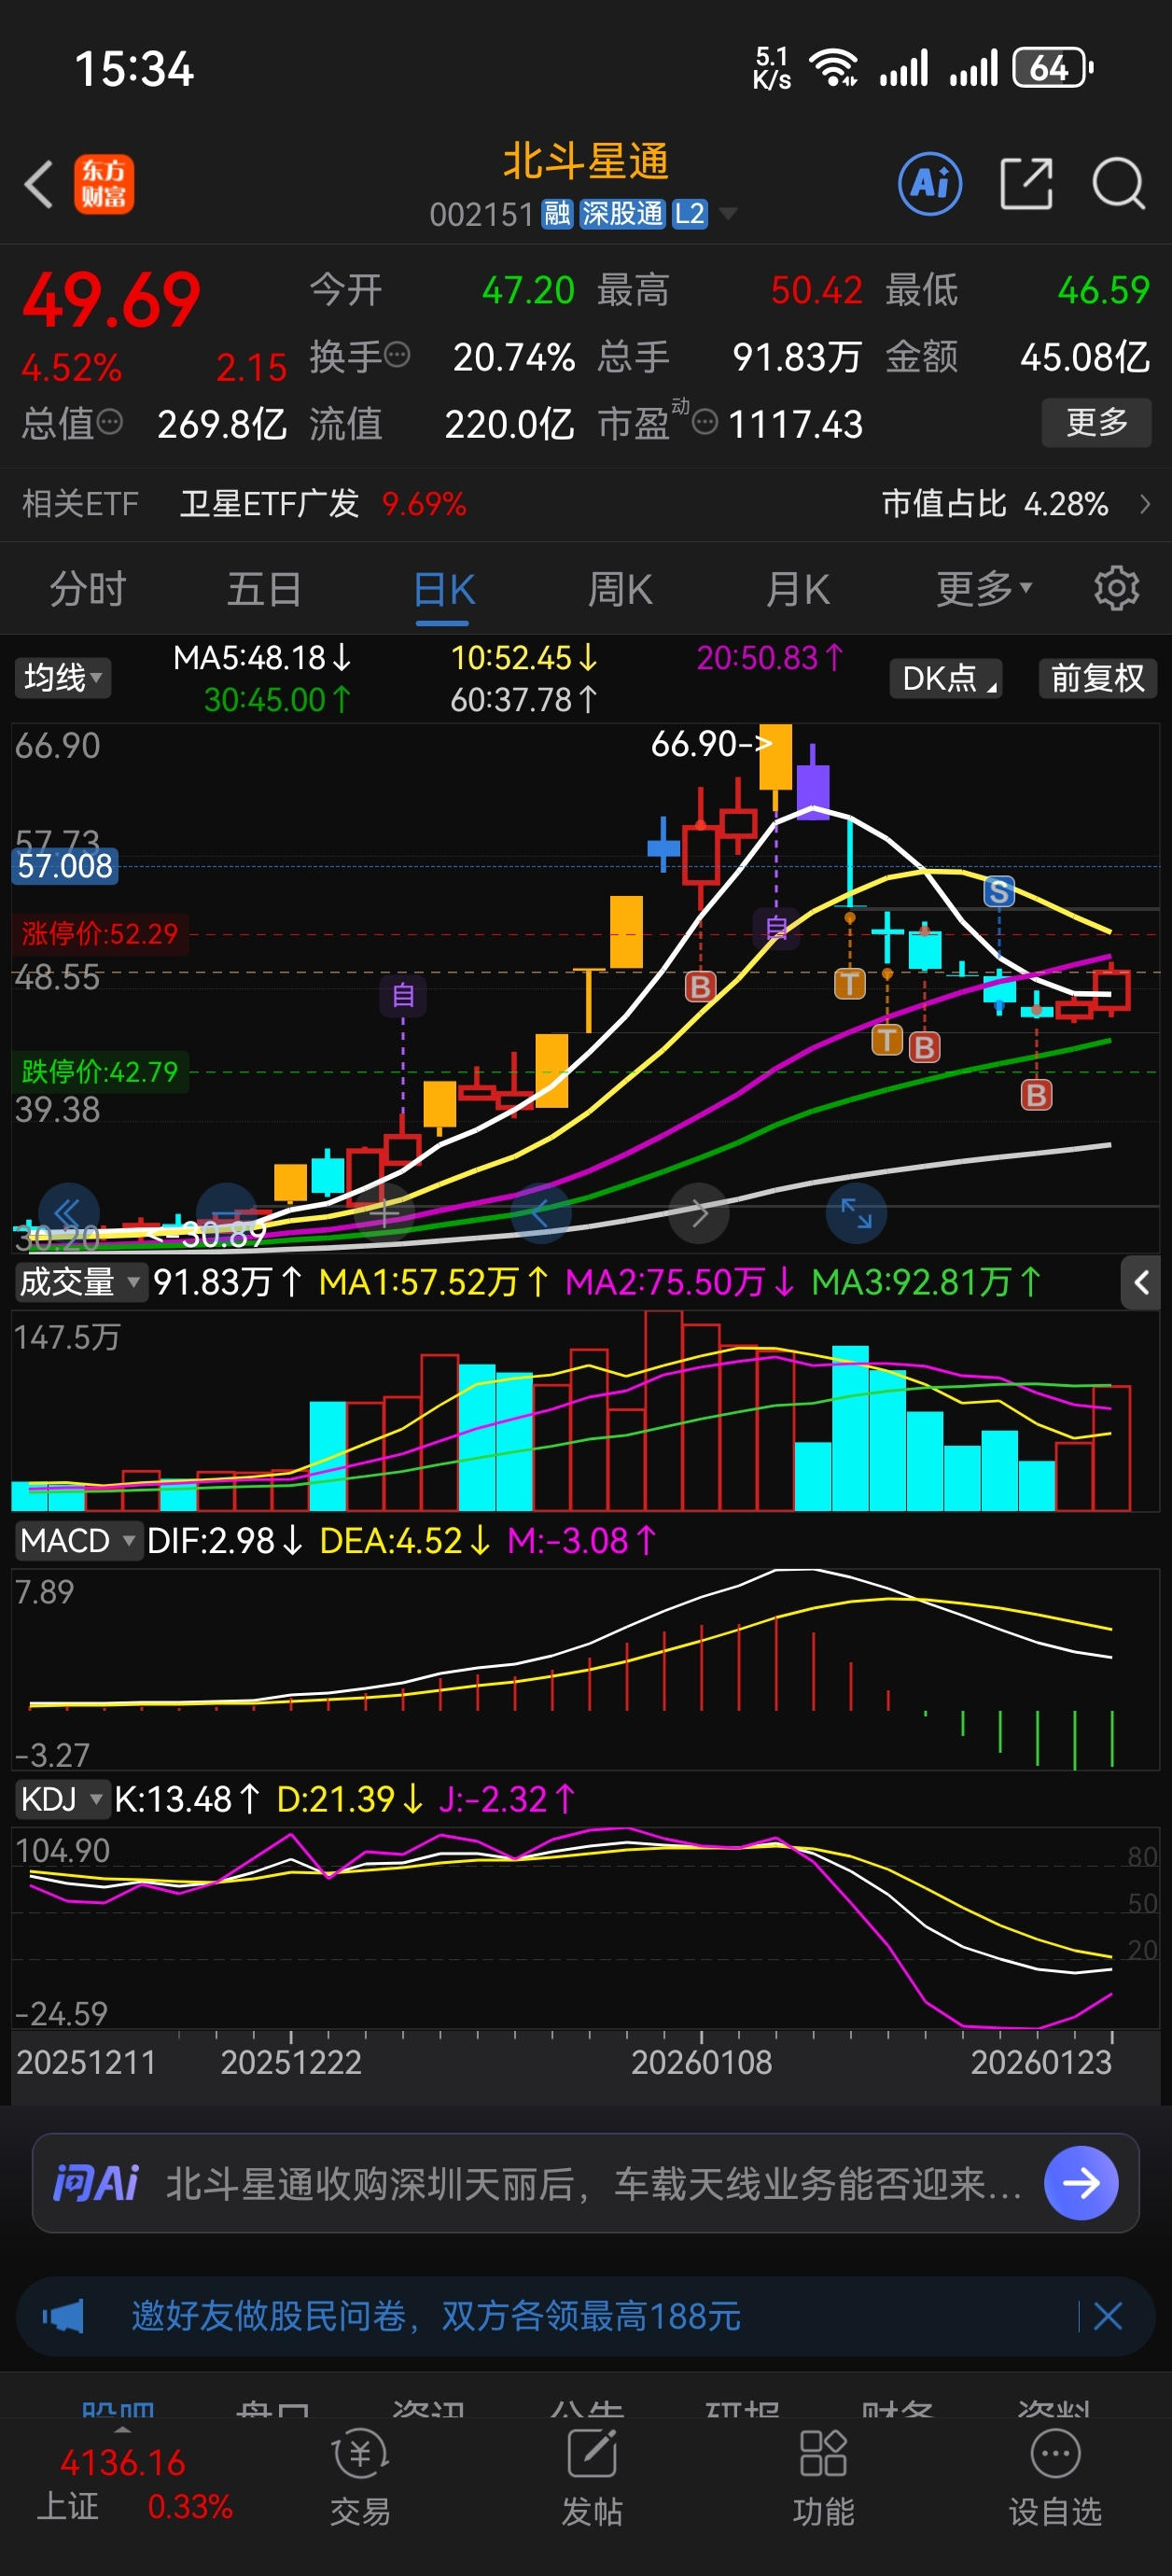Image resolution: width=1172 pixels, height=2576 pixels.
Task: Collapse indicator panel with side arrow
Action: (x=1140, y=1282)
